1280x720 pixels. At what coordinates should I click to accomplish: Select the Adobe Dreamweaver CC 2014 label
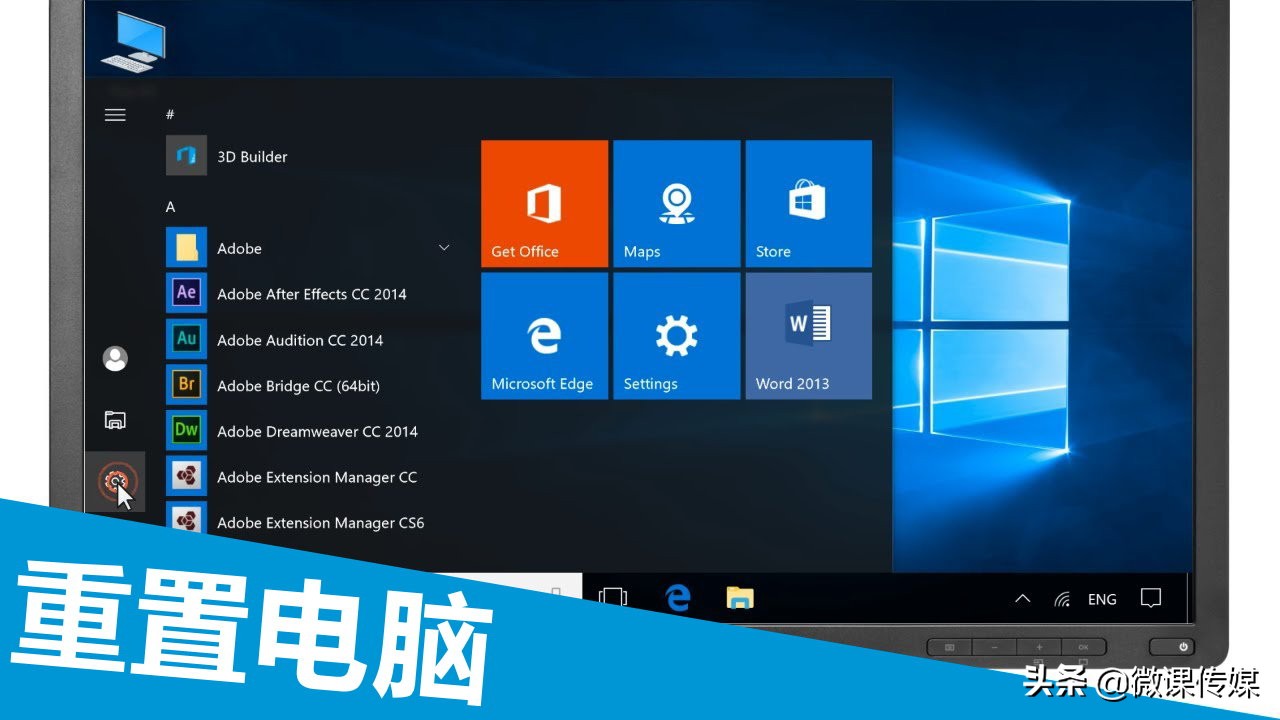pos(317,432)
